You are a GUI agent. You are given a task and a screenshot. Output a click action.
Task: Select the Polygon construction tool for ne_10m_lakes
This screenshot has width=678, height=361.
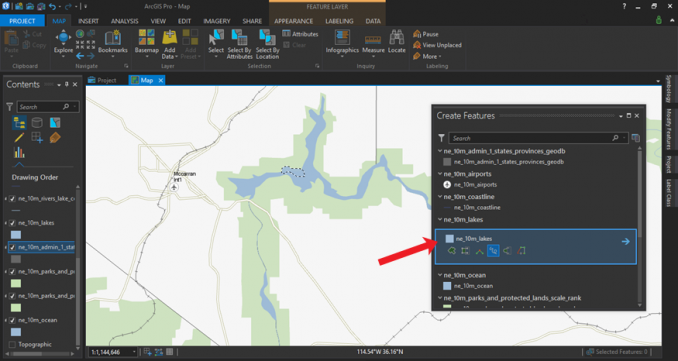coord(451,250)
